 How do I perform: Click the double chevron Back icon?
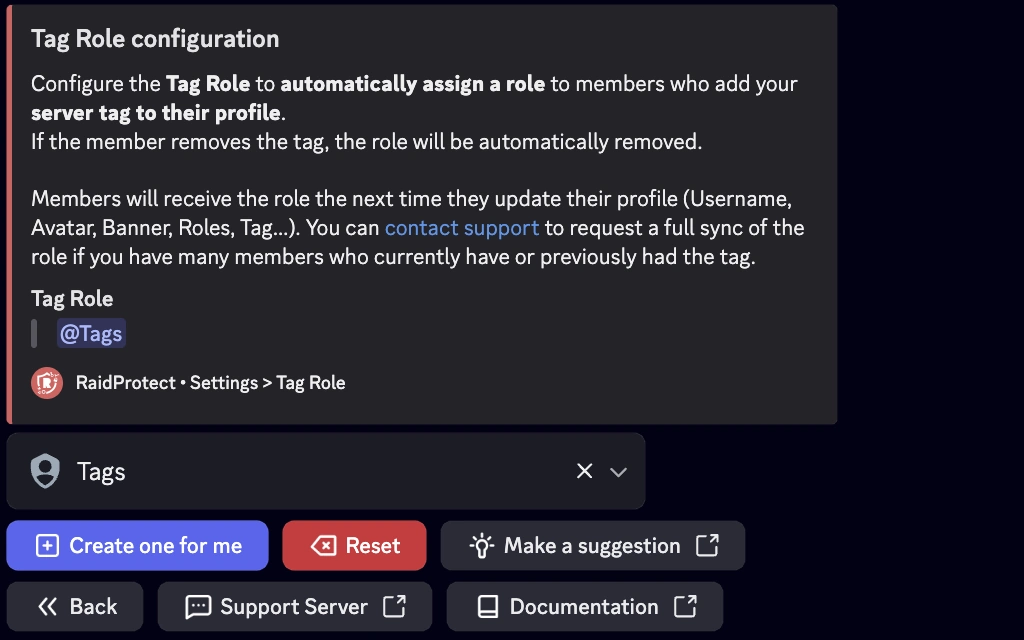tap(47, 607)
